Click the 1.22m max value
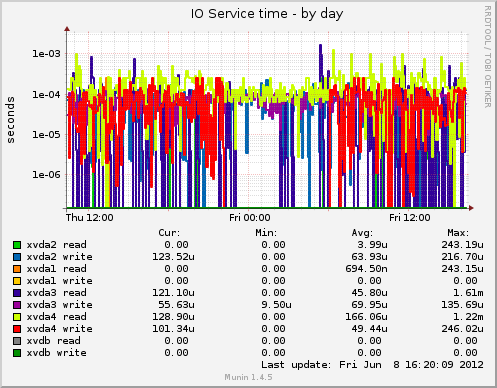 [x=468, y=317]
